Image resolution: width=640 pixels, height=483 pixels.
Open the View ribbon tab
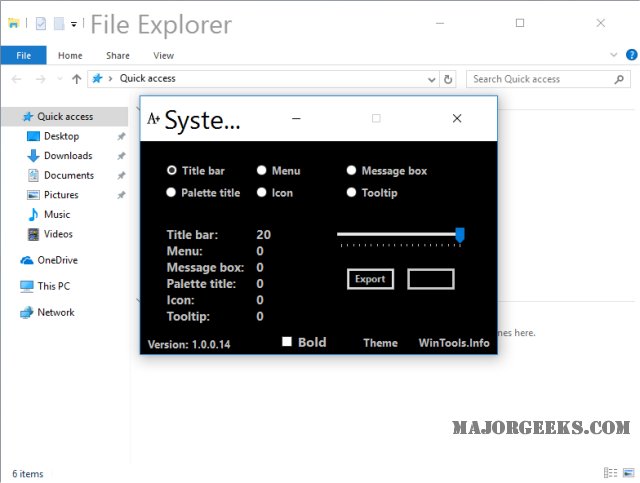click(x=163, y=56)
